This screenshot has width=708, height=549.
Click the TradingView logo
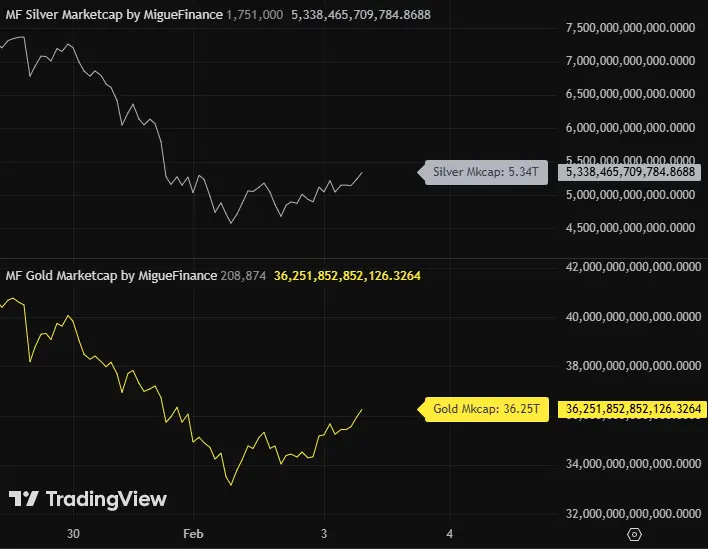[x=88, y=499]
